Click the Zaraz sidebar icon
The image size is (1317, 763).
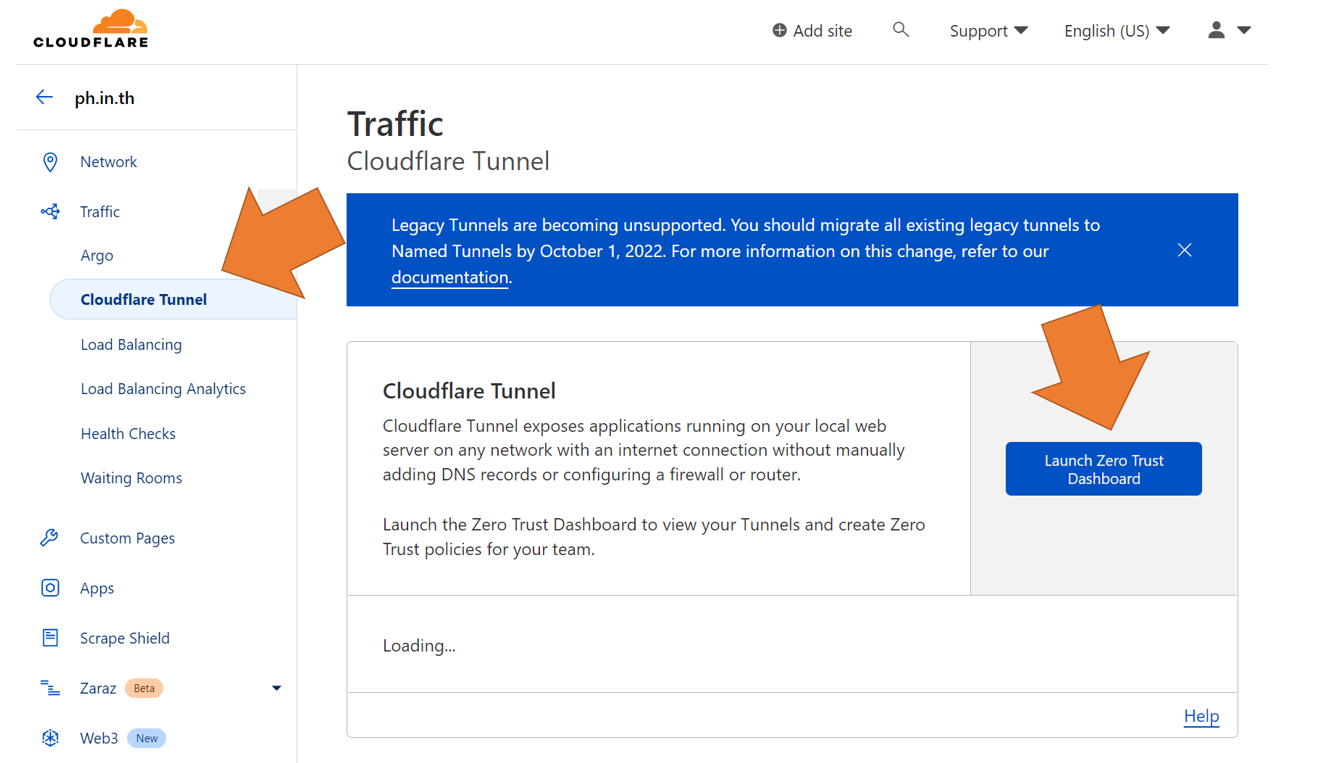pyautogui.click(x=50, y=688)
